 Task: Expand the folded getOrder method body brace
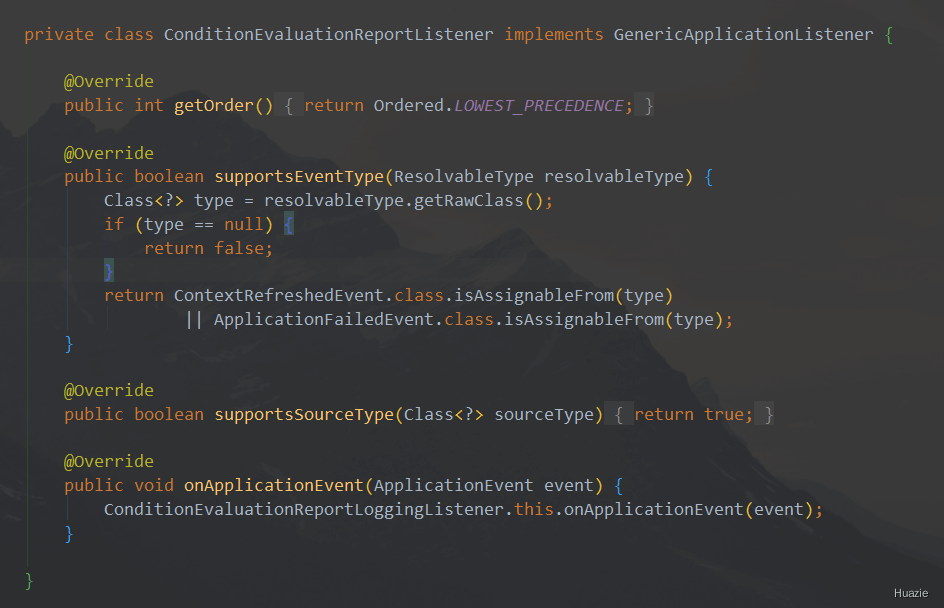(288, 105)
